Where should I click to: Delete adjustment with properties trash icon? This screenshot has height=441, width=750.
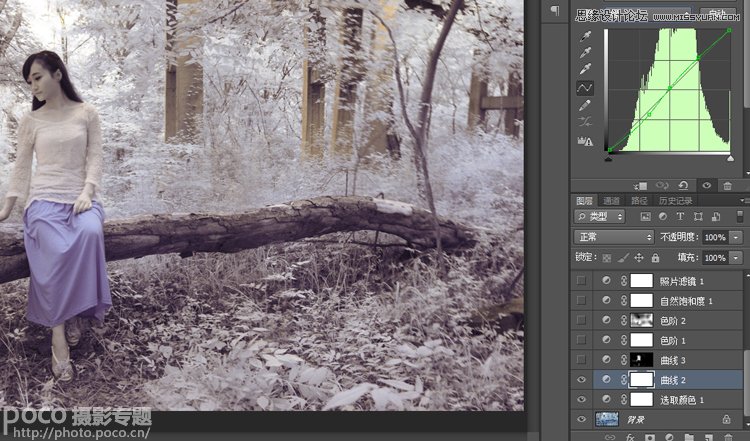tap(727, 185)
